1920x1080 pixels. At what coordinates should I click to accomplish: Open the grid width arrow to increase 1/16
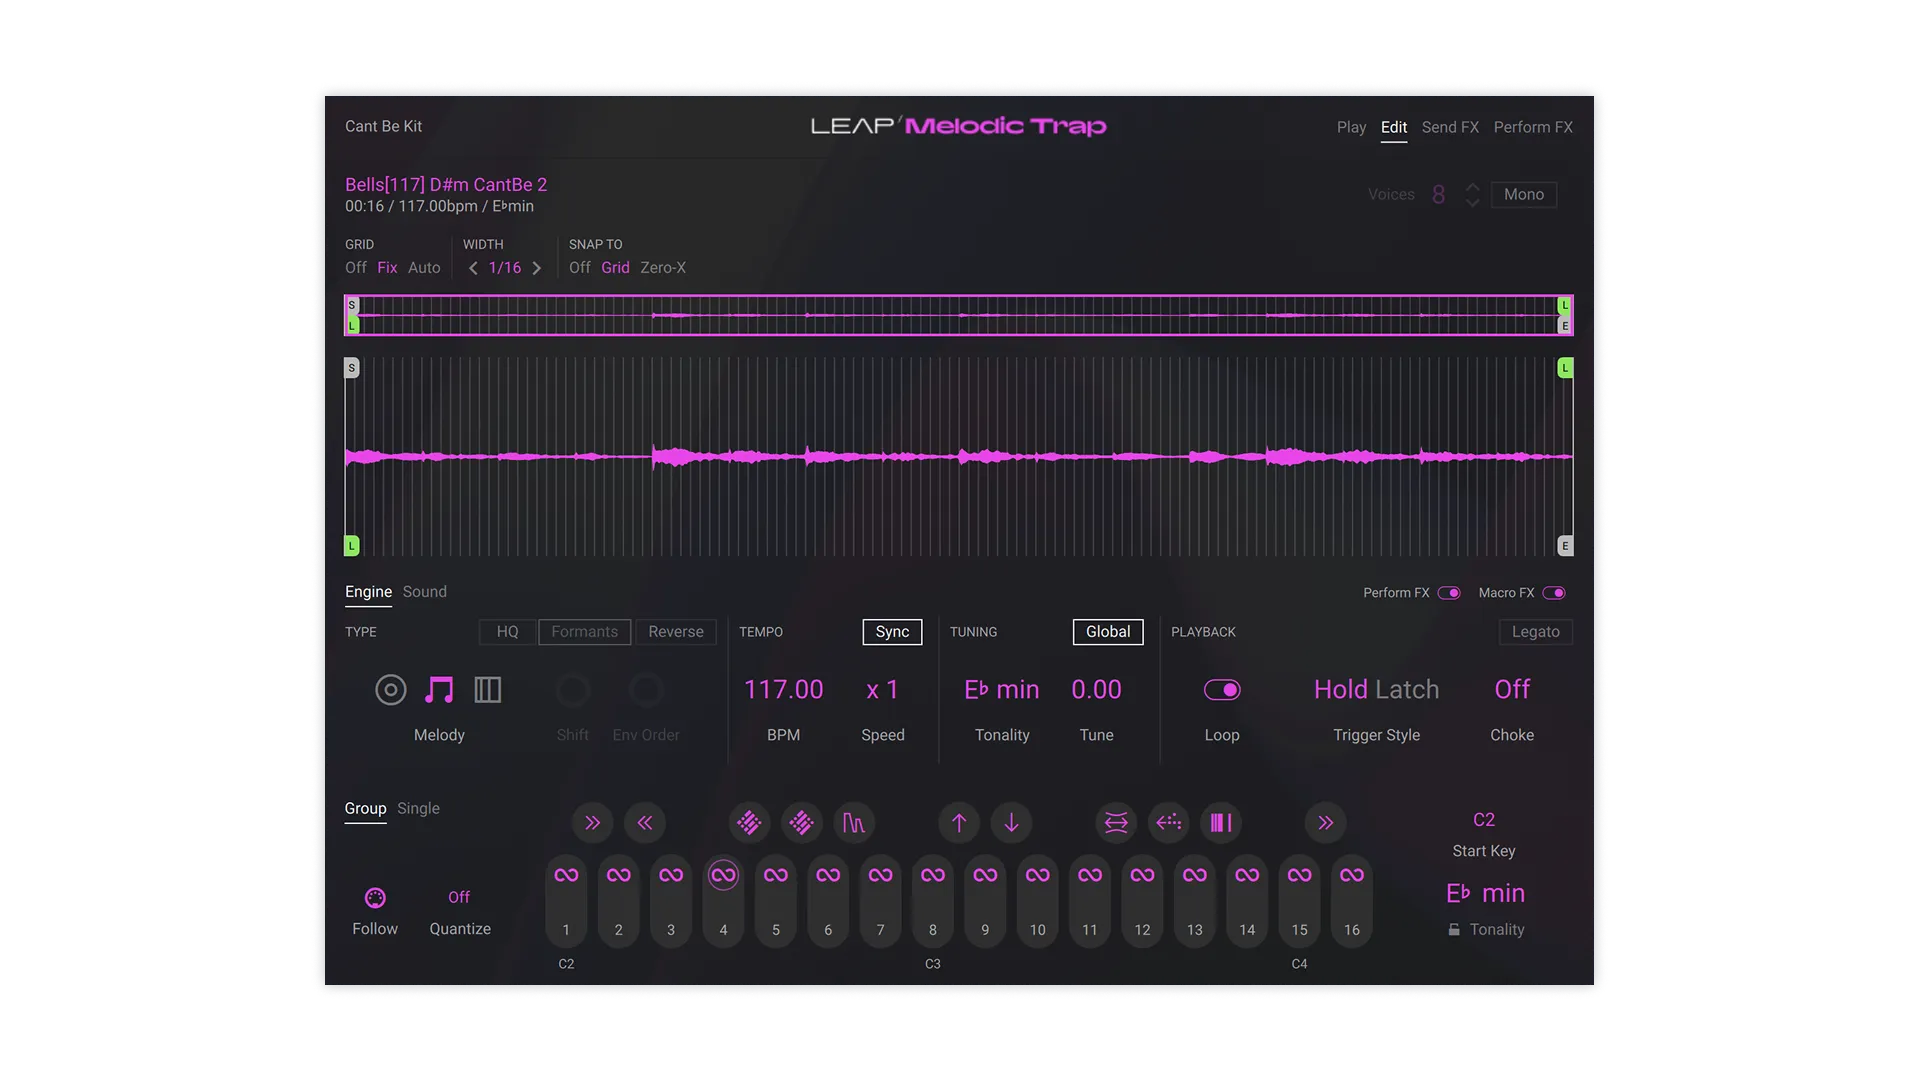pos(536,268)
